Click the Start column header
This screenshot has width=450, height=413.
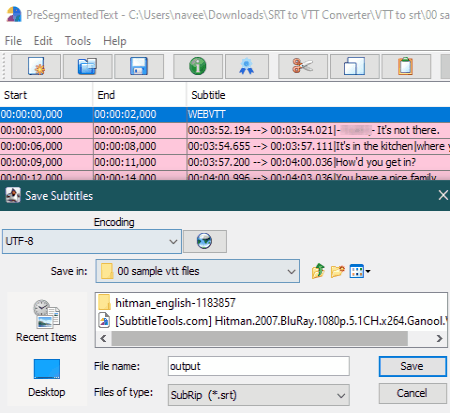[46, 95]
